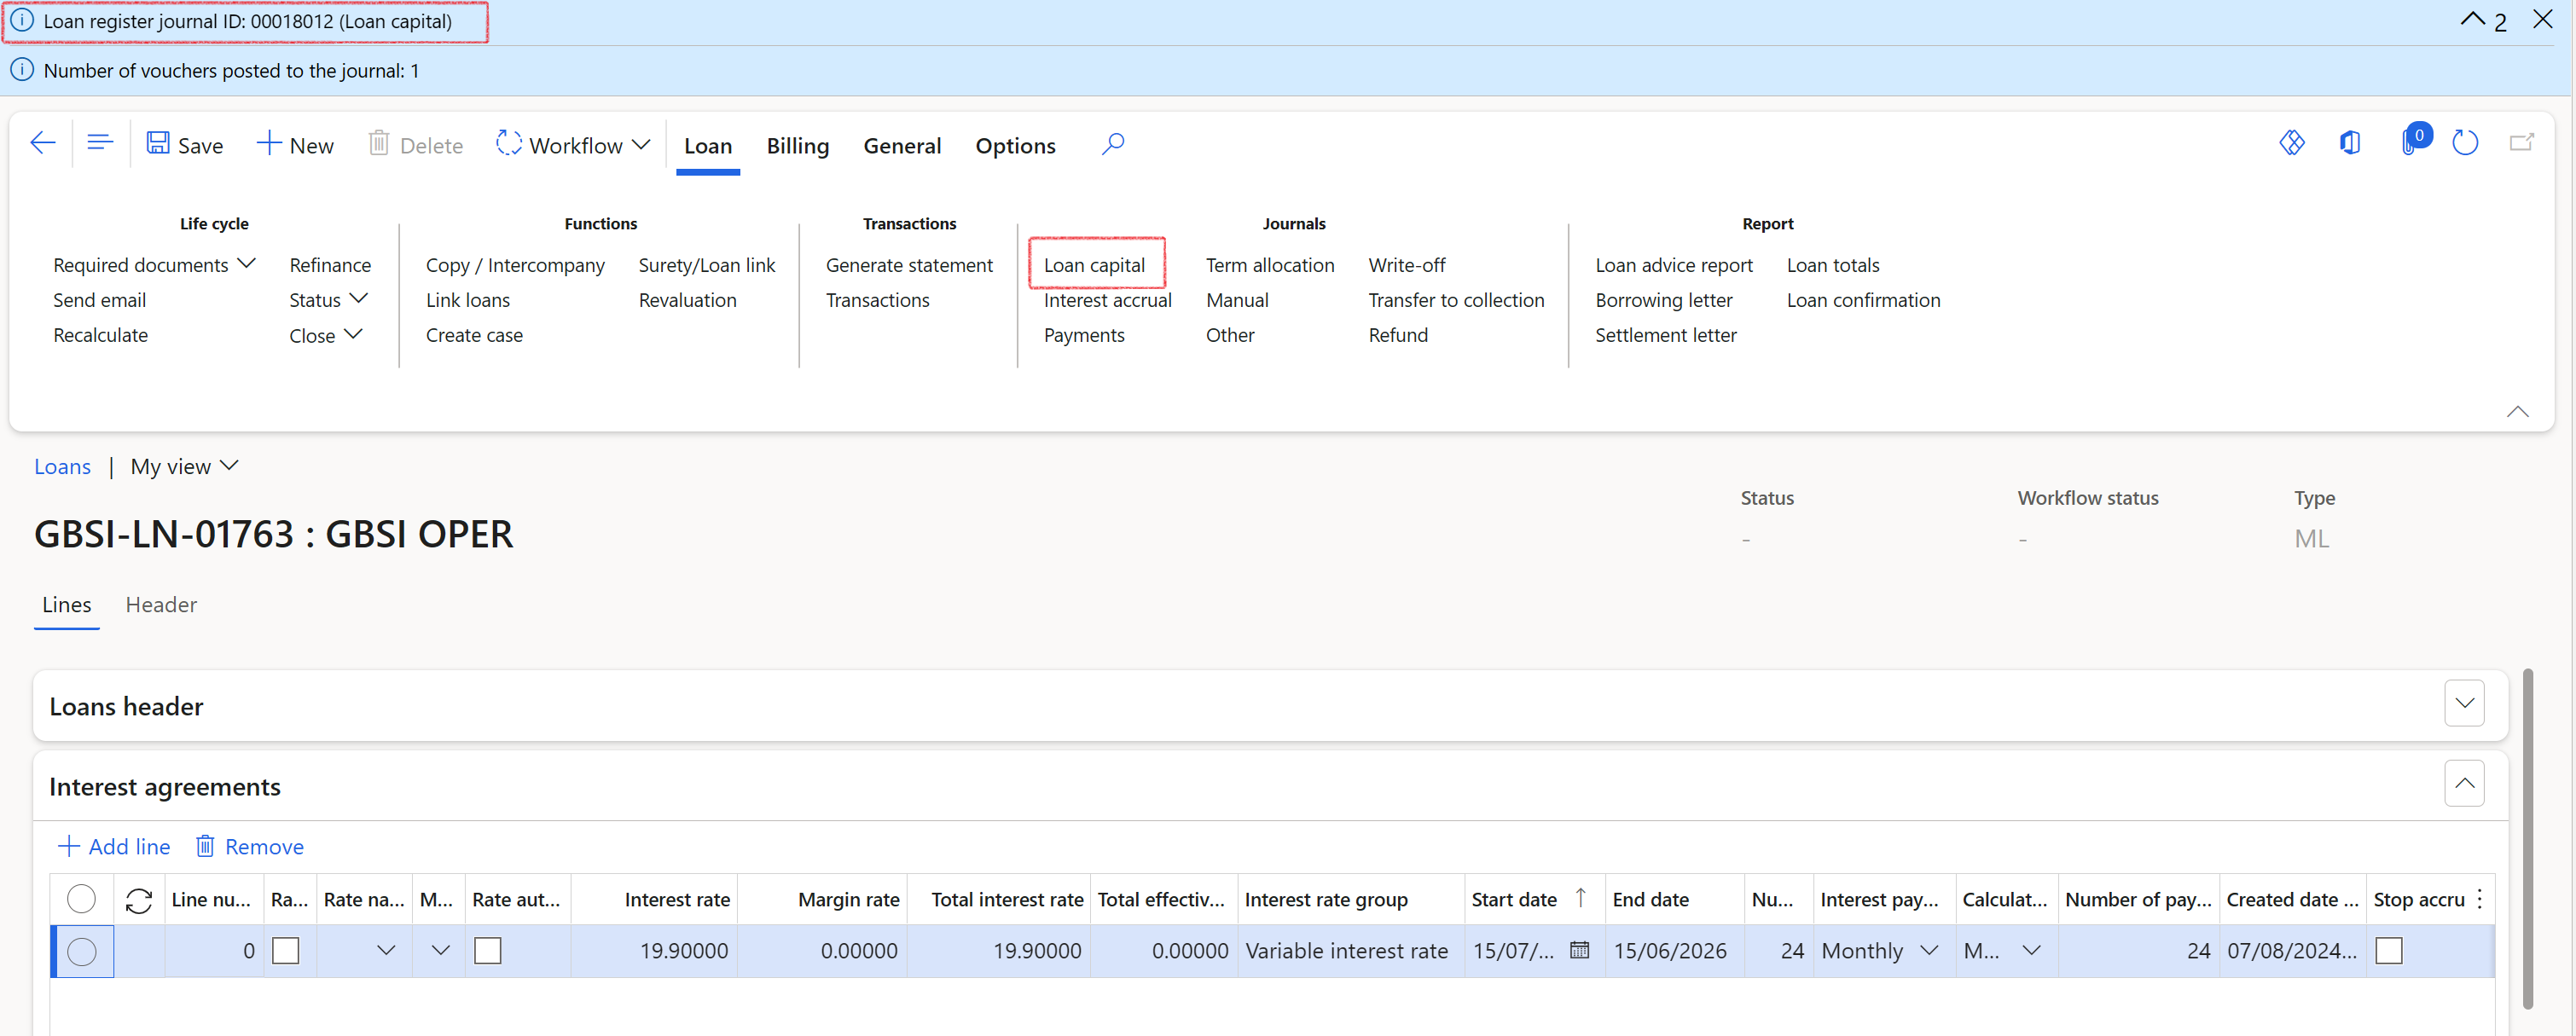Switch to the Loan ribbon tab
Viewport: 2576px width, 1036px height.
click(708, 146)
